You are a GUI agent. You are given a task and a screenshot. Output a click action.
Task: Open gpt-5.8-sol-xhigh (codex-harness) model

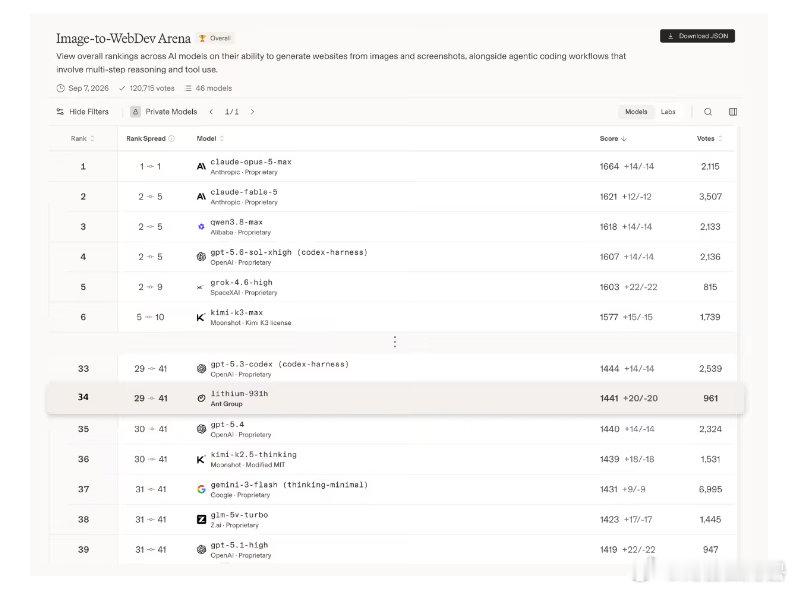tap(289, 252)
